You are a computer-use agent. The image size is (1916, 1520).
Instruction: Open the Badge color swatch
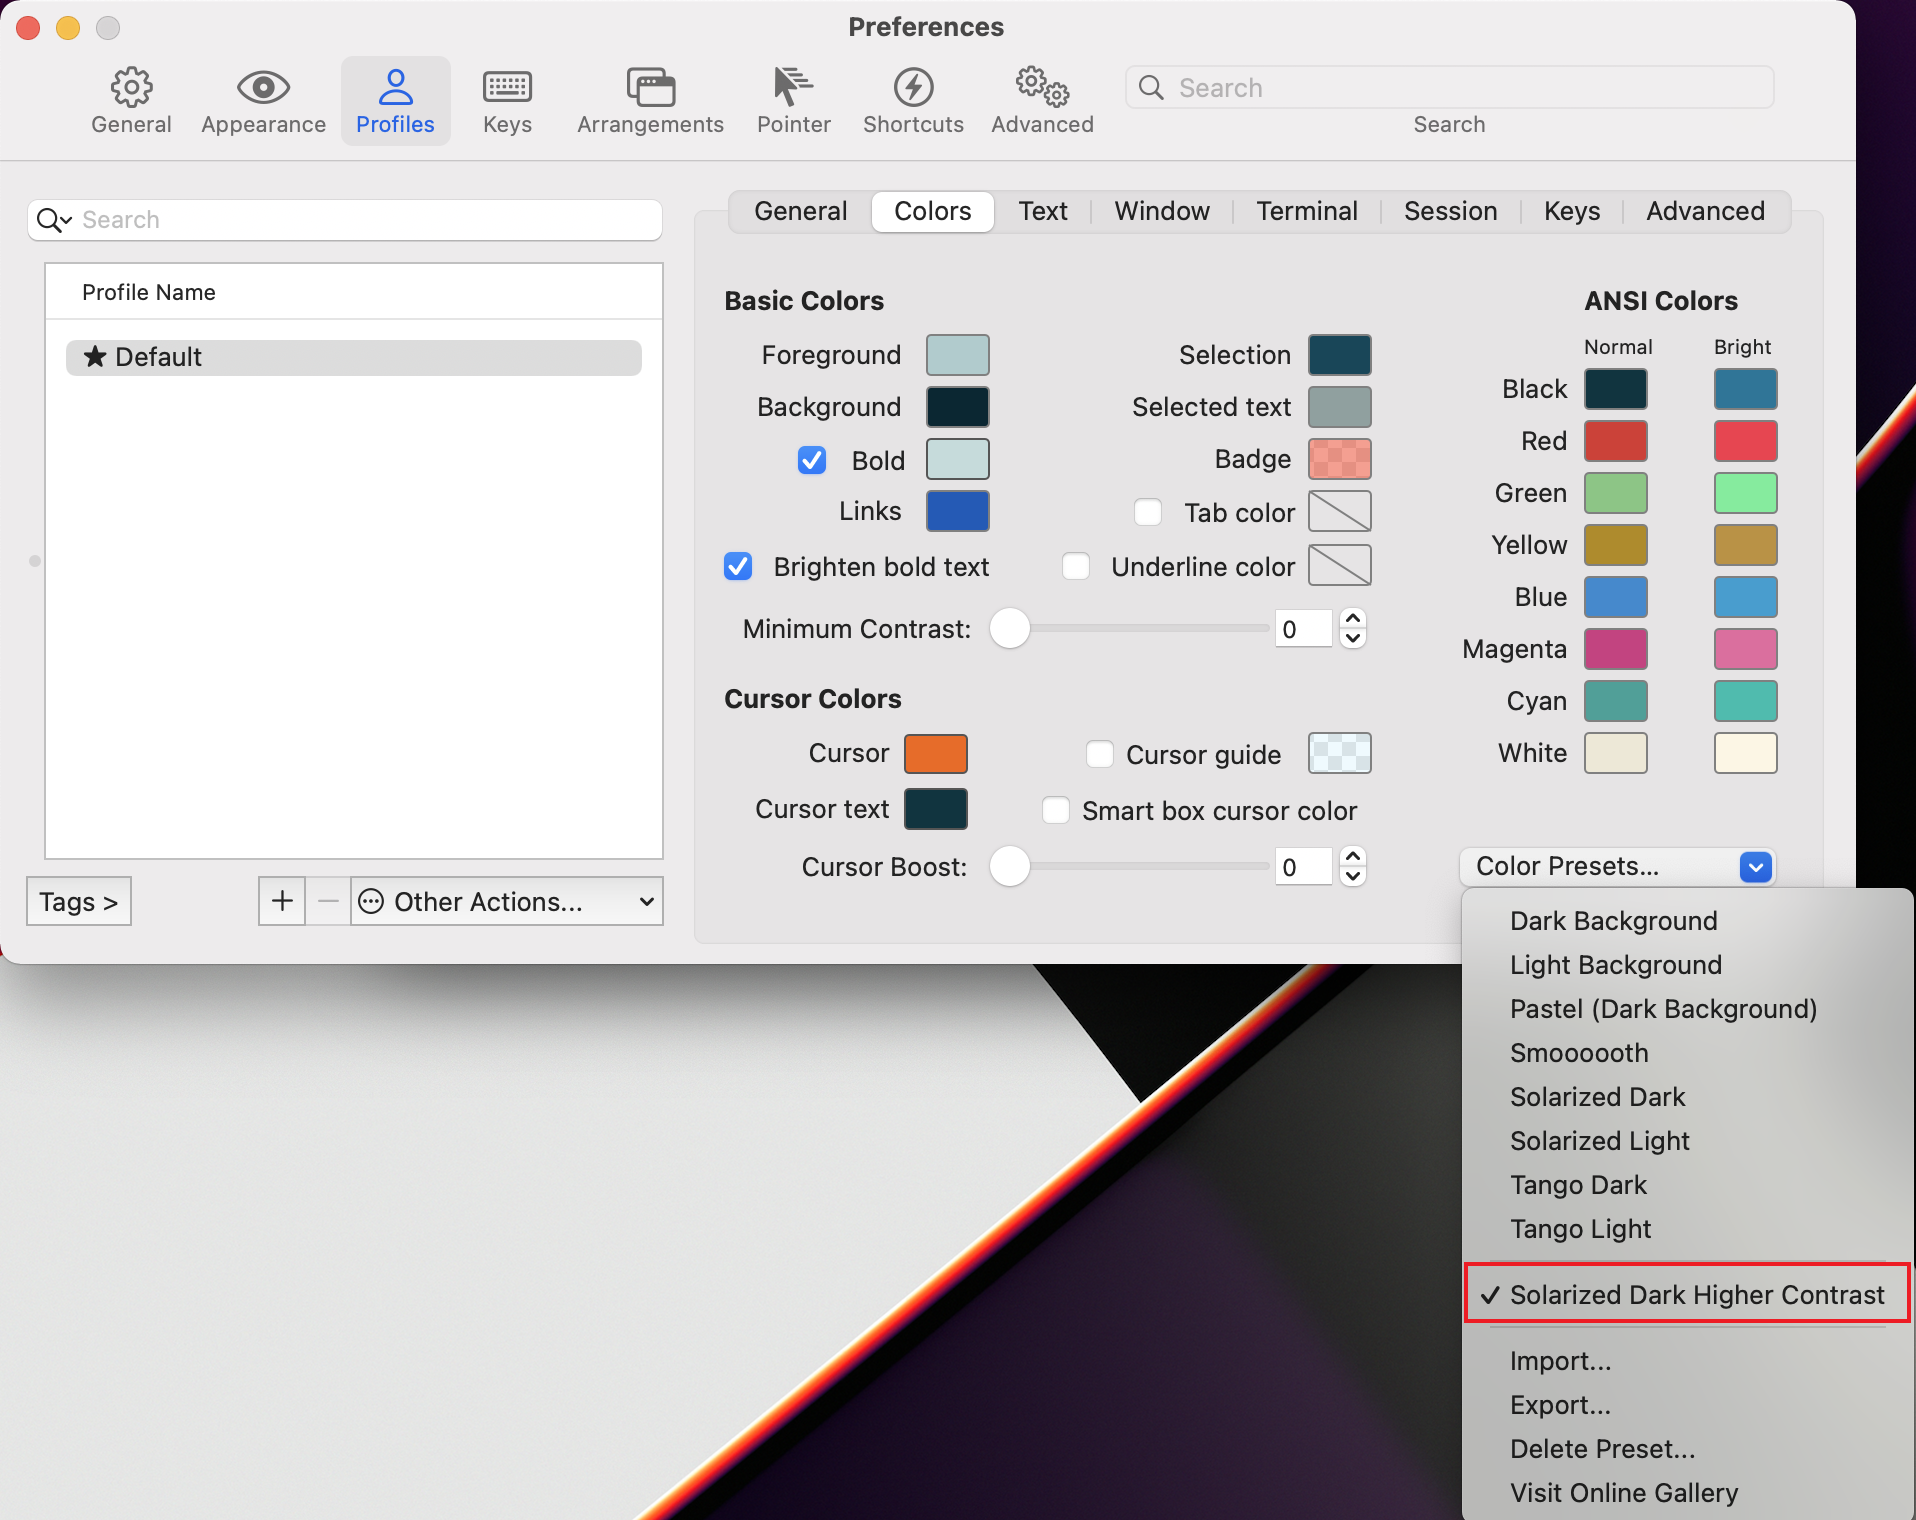click(1339, 459)
